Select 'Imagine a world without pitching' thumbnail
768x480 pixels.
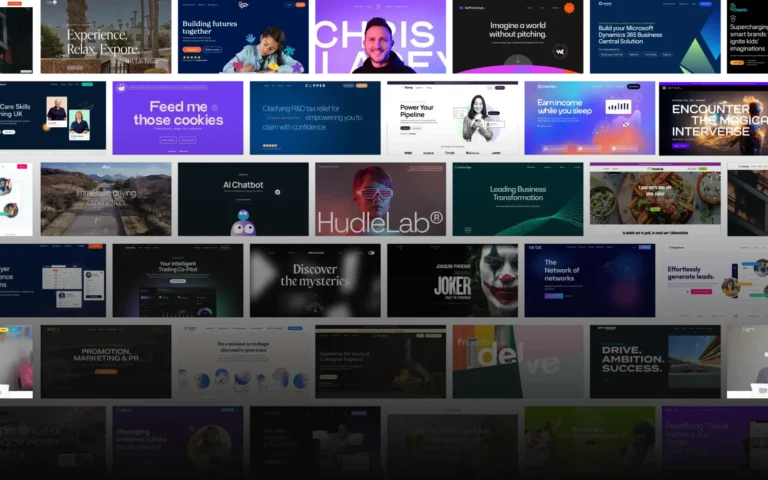516,40
